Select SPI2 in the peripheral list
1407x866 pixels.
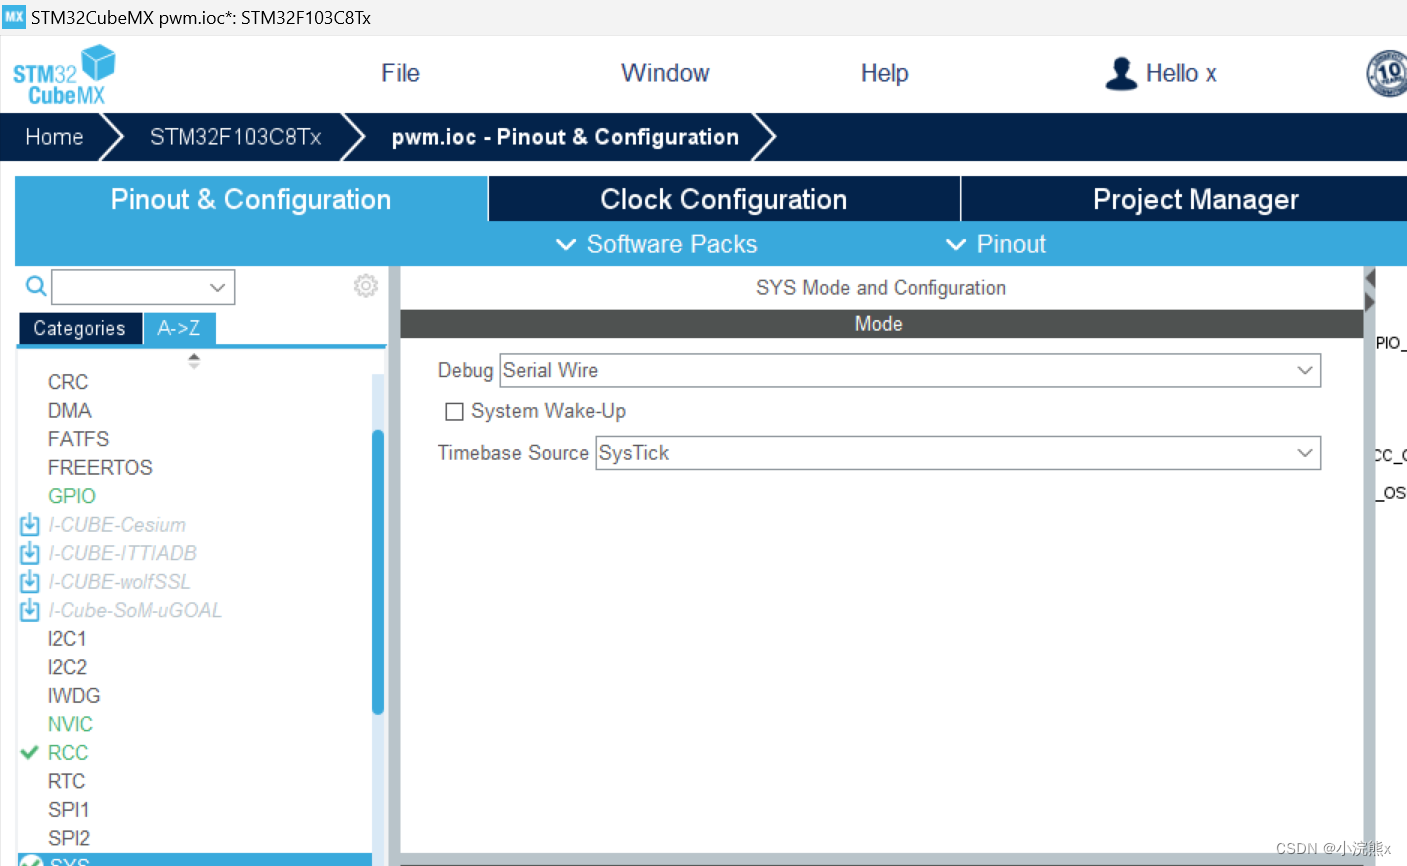click(x=69, y=838)
